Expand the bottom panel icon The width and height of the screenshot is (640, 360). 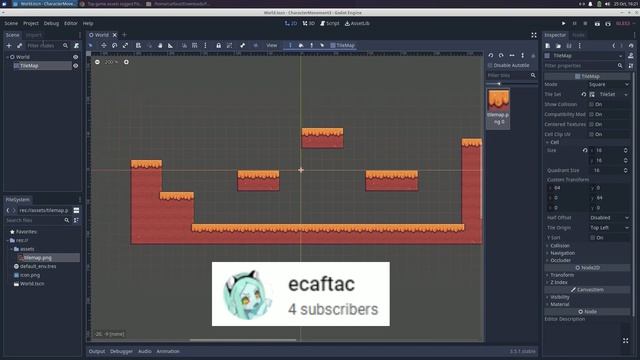(625, 340)
